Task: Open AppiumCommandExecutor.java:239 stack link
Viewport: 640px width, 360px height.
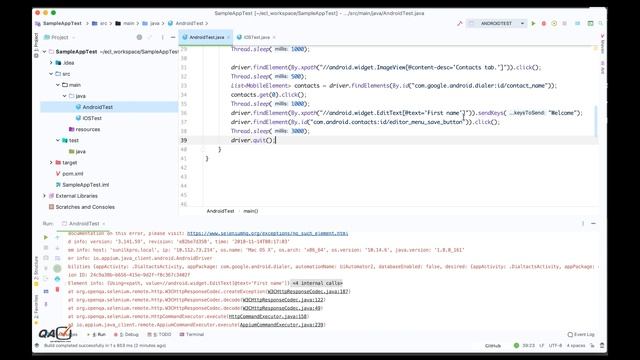Action: (x=282, y=325)
